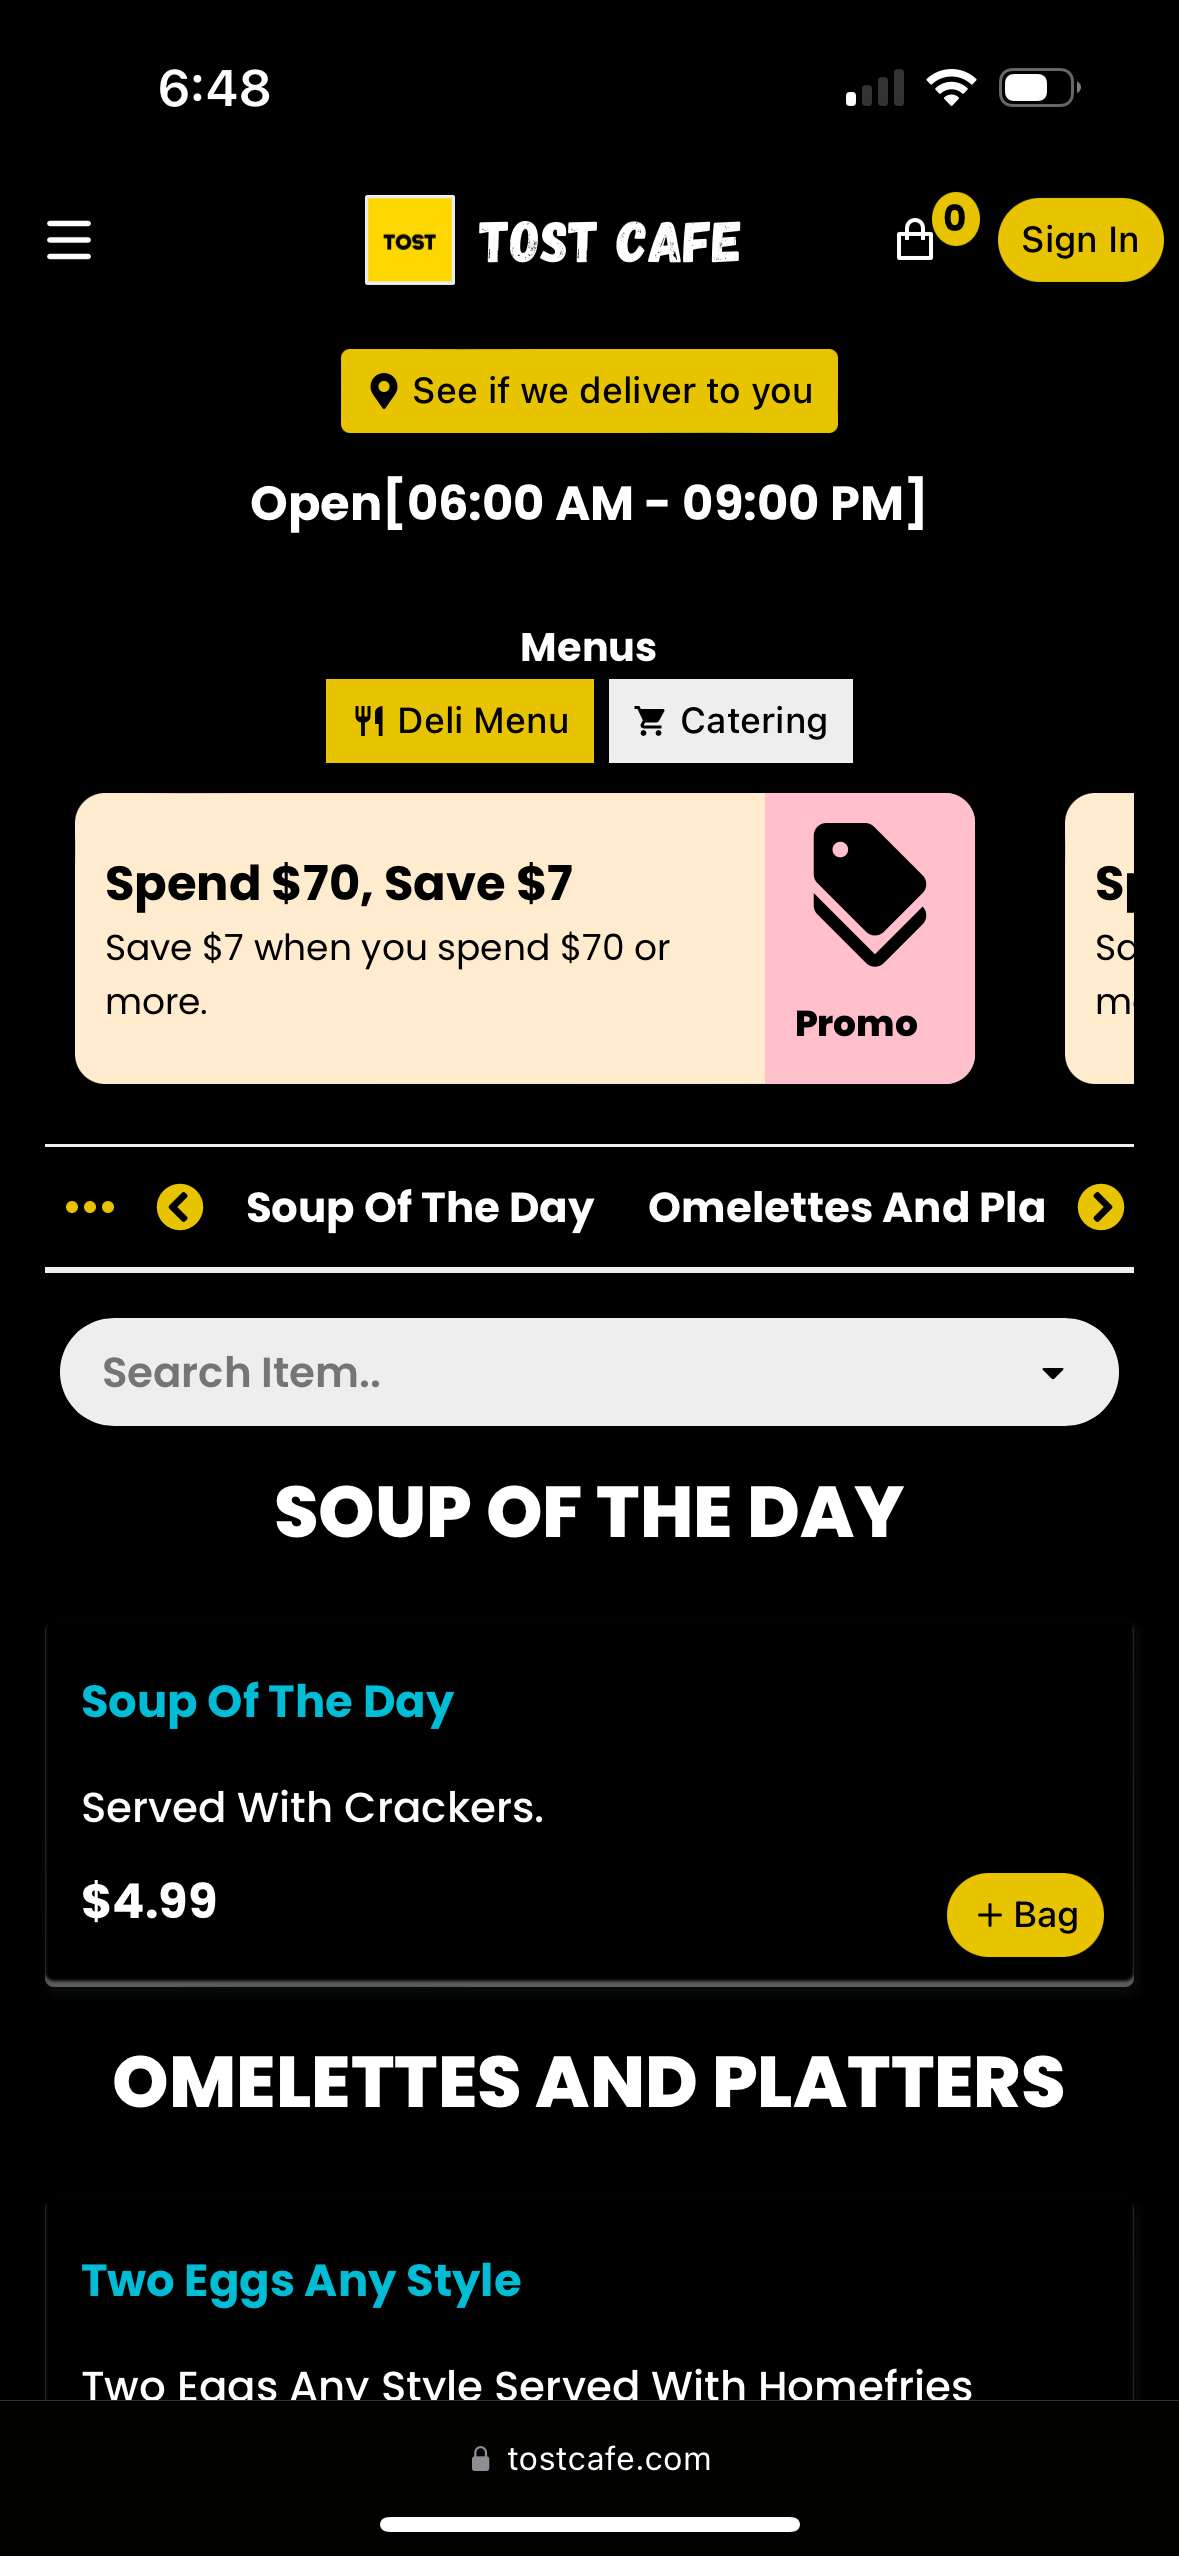Viewport: 1179px width, 2556px height.
Task: Switch to the Catering menu
Action: point(731,721)
